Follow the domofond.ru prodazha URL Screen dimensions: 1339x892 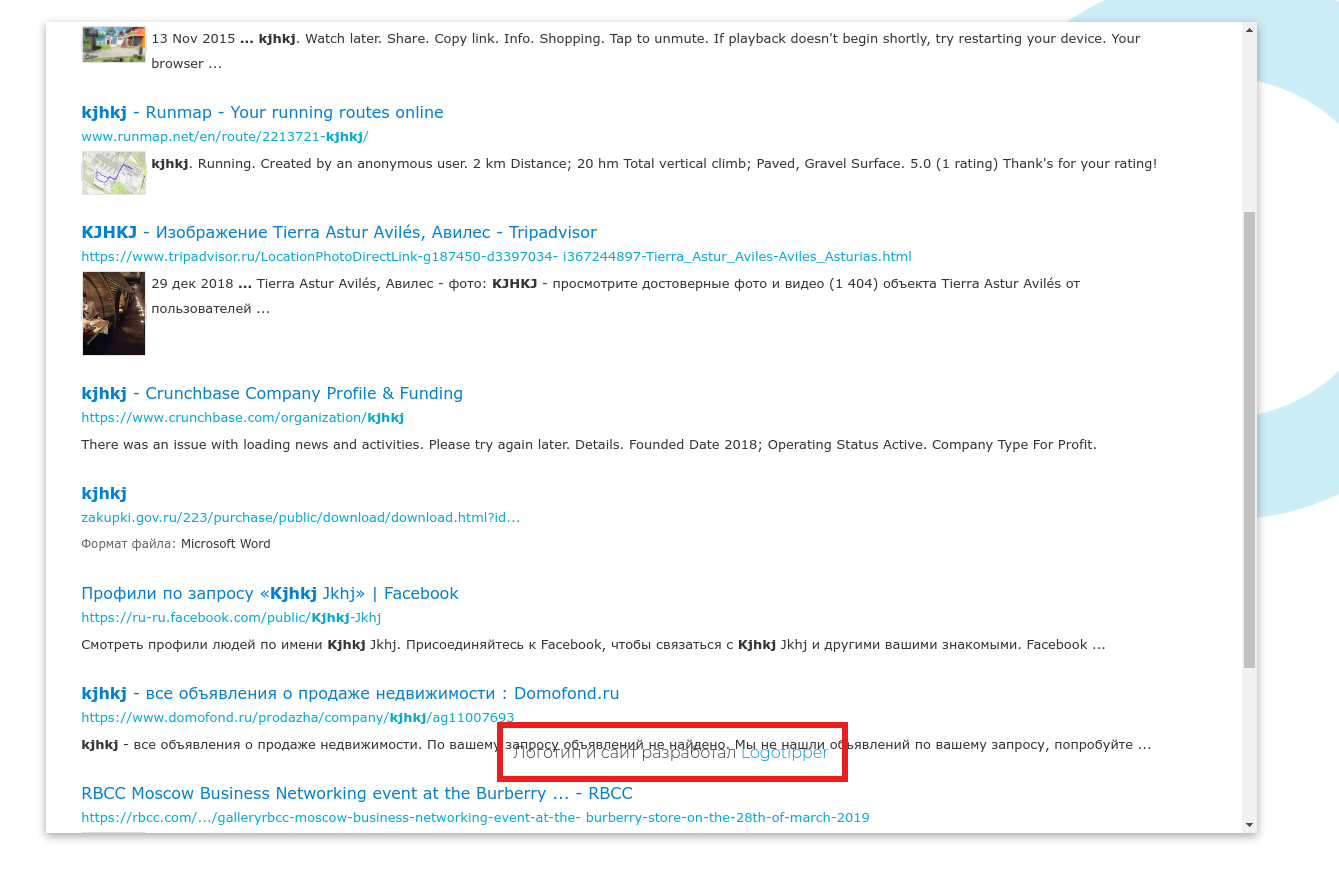click(x=298, y=718)
